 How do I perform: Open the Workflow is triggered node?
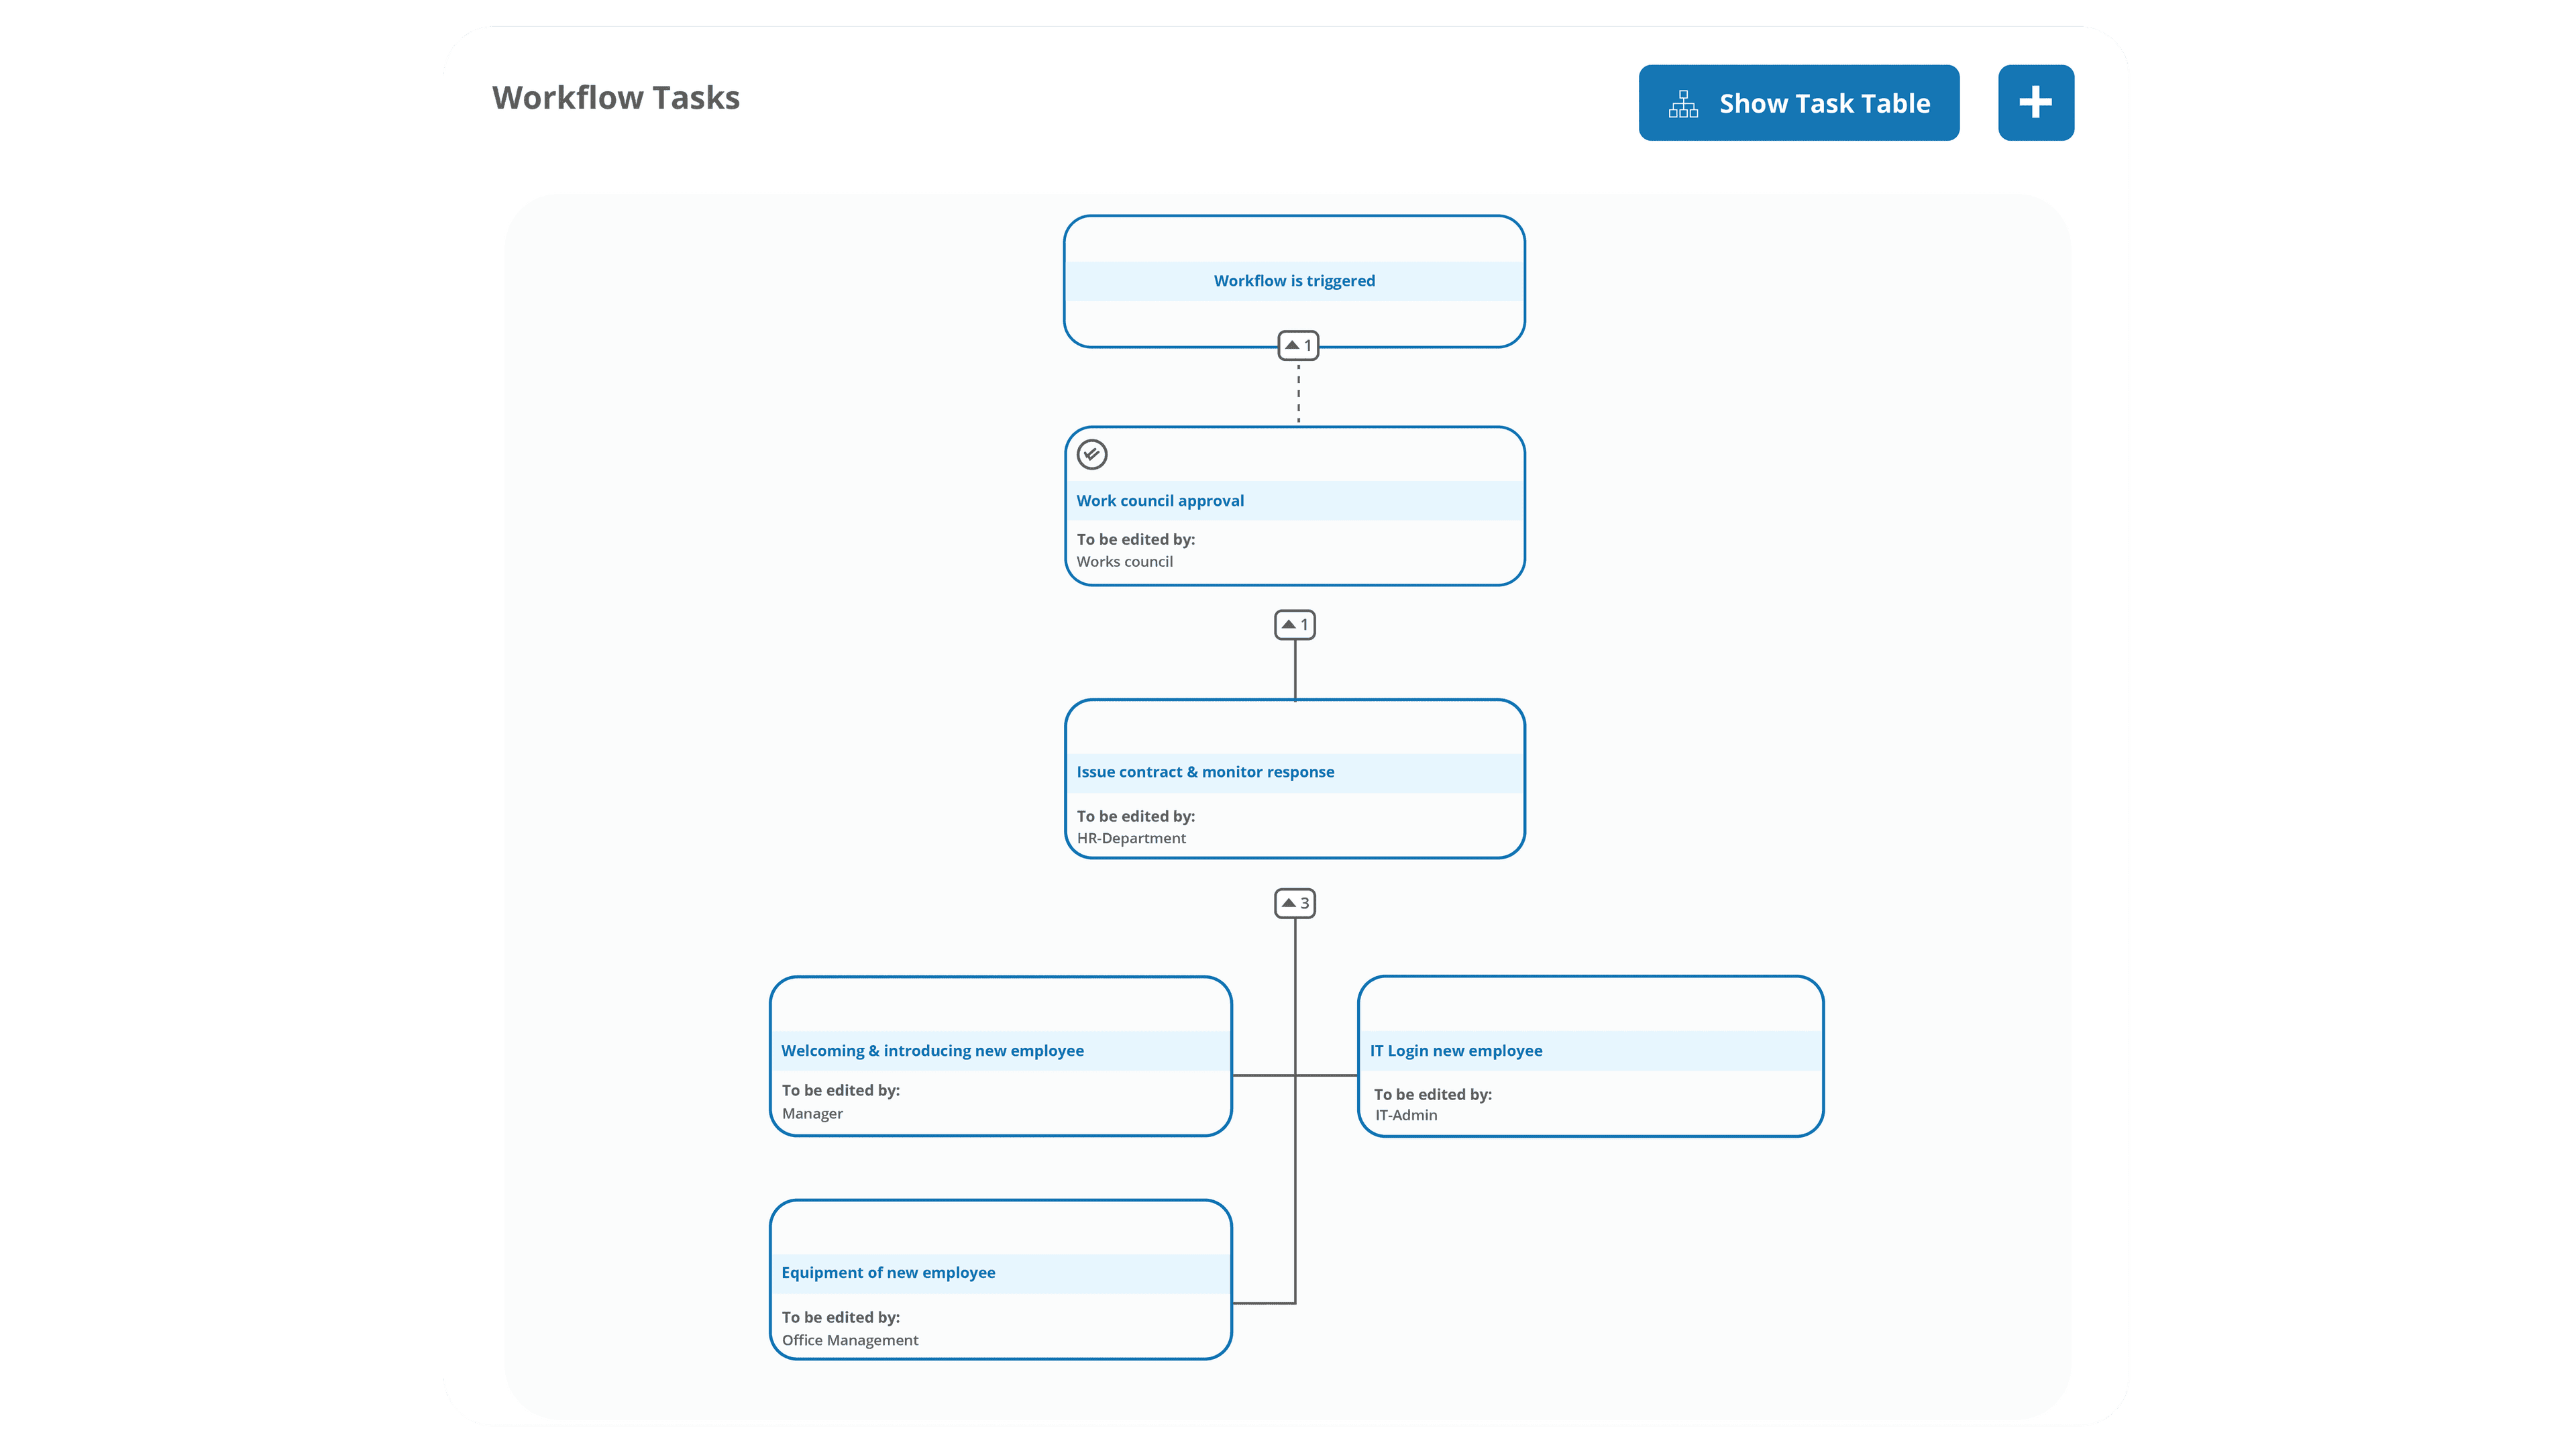coord(1294,281)
